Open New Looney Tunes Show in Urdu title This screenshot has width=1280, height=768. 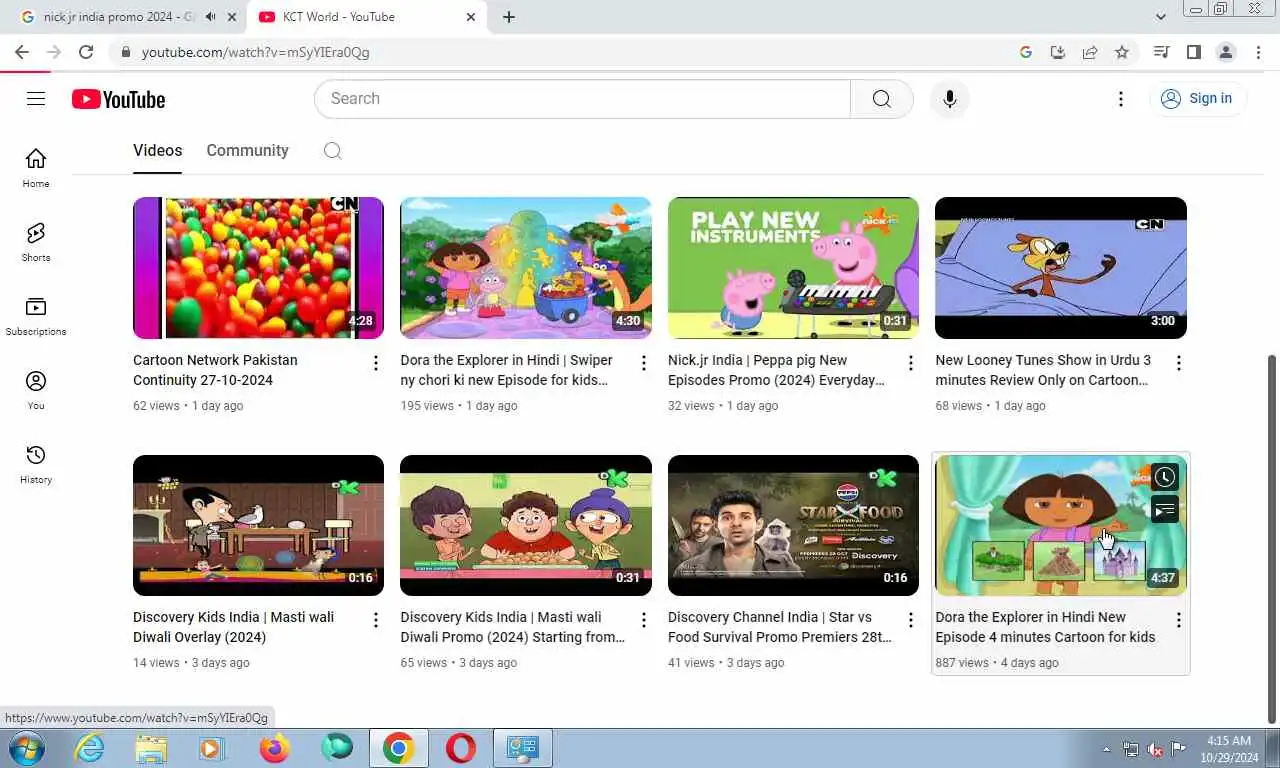tap(1043, 370)
